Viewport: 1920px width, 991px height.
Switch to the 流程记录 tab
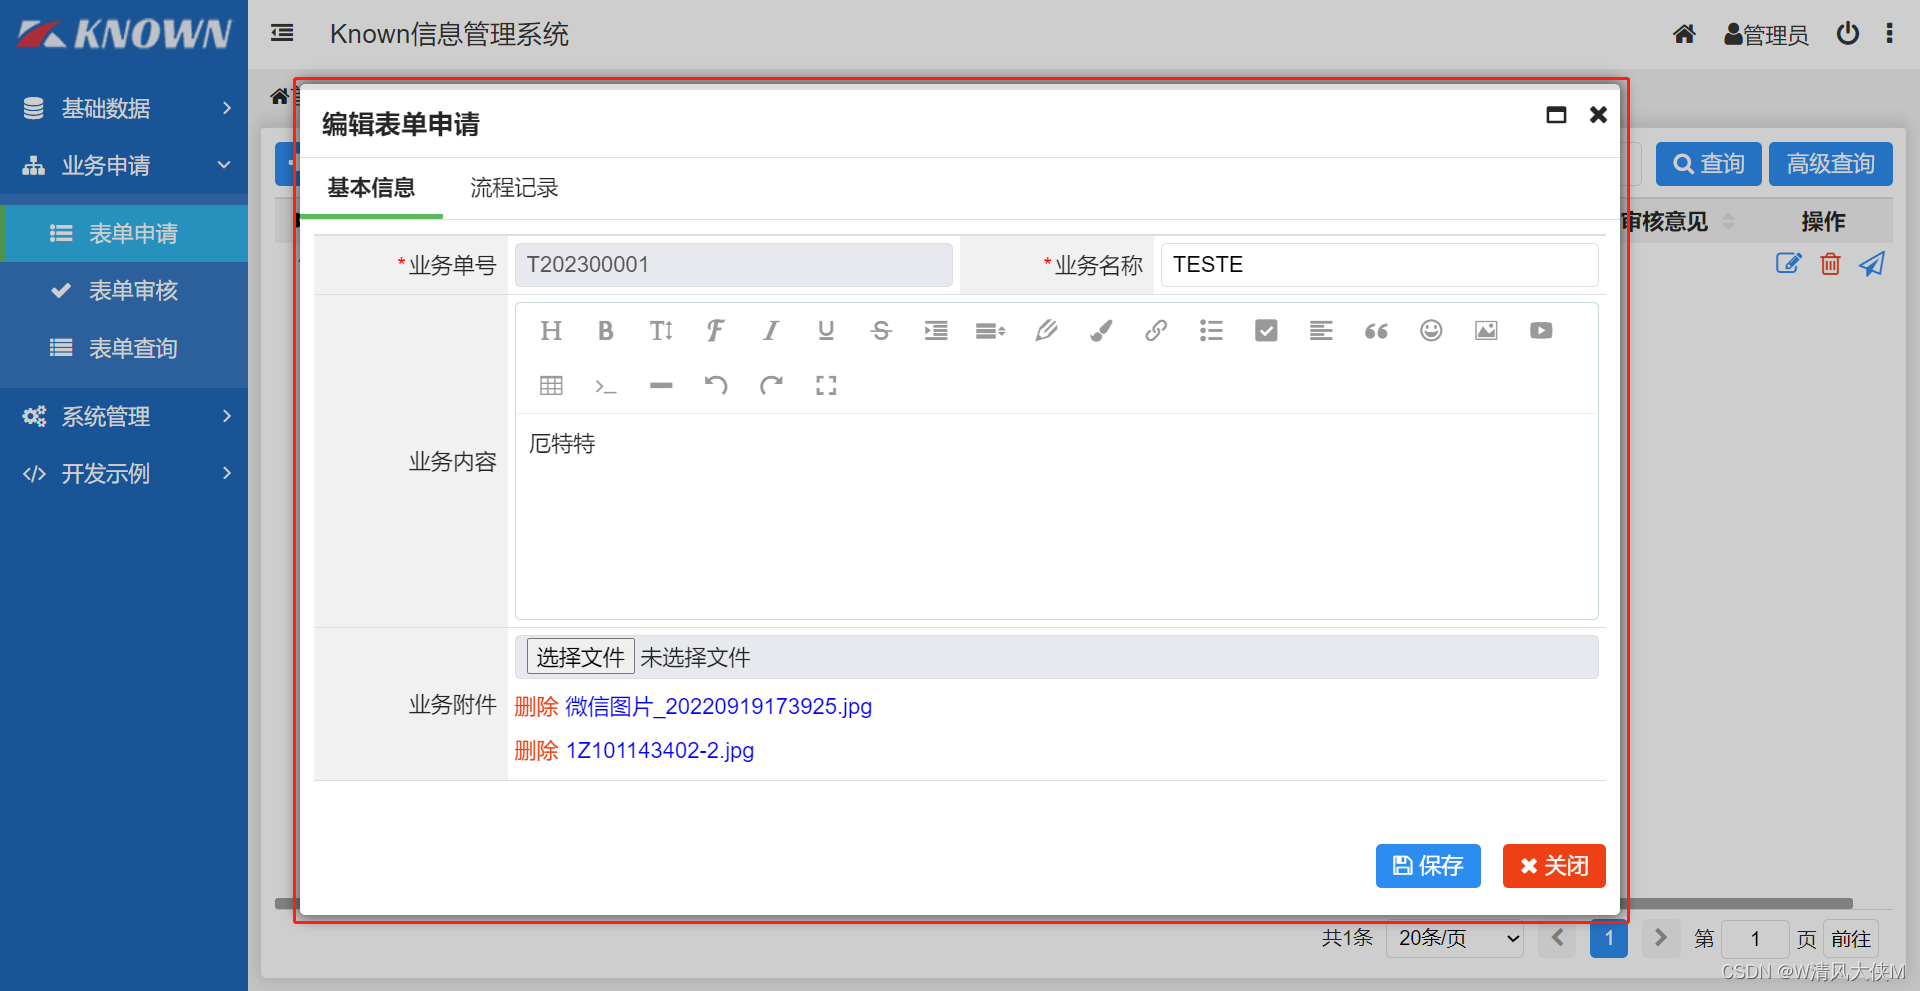(514, 188)
